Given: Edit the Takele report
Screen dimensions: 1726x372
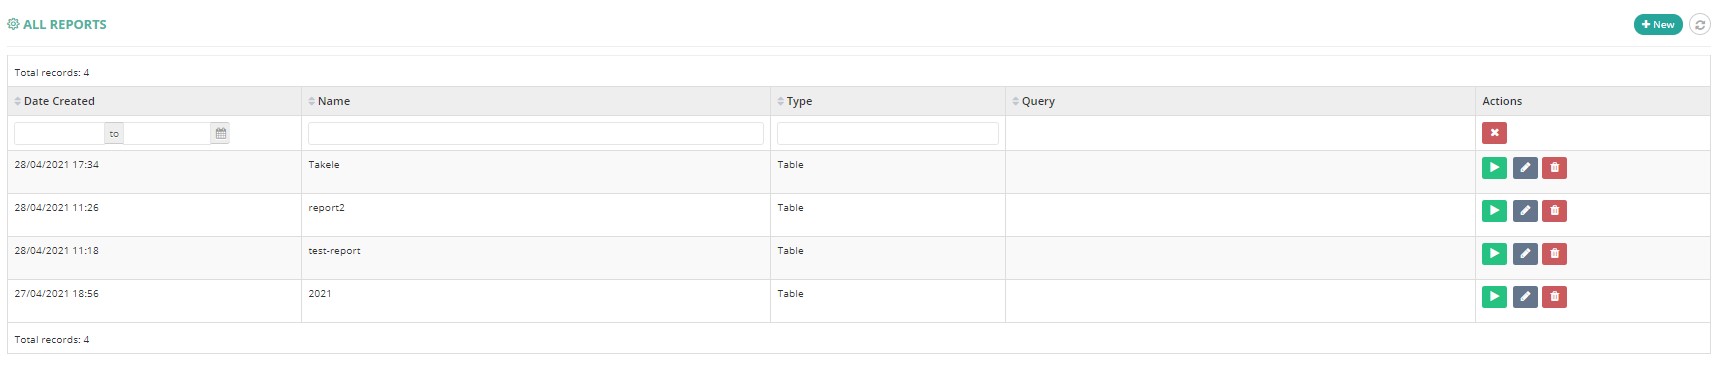Looking at the screenshot, I should pyautogui.click(x=1525, y=168).
